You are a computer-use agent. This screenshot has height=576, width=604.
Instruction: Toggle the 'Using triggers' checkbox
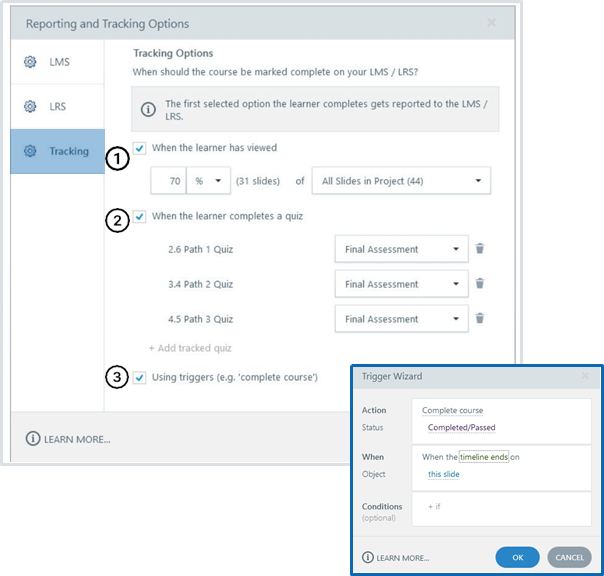click(141, 377)
